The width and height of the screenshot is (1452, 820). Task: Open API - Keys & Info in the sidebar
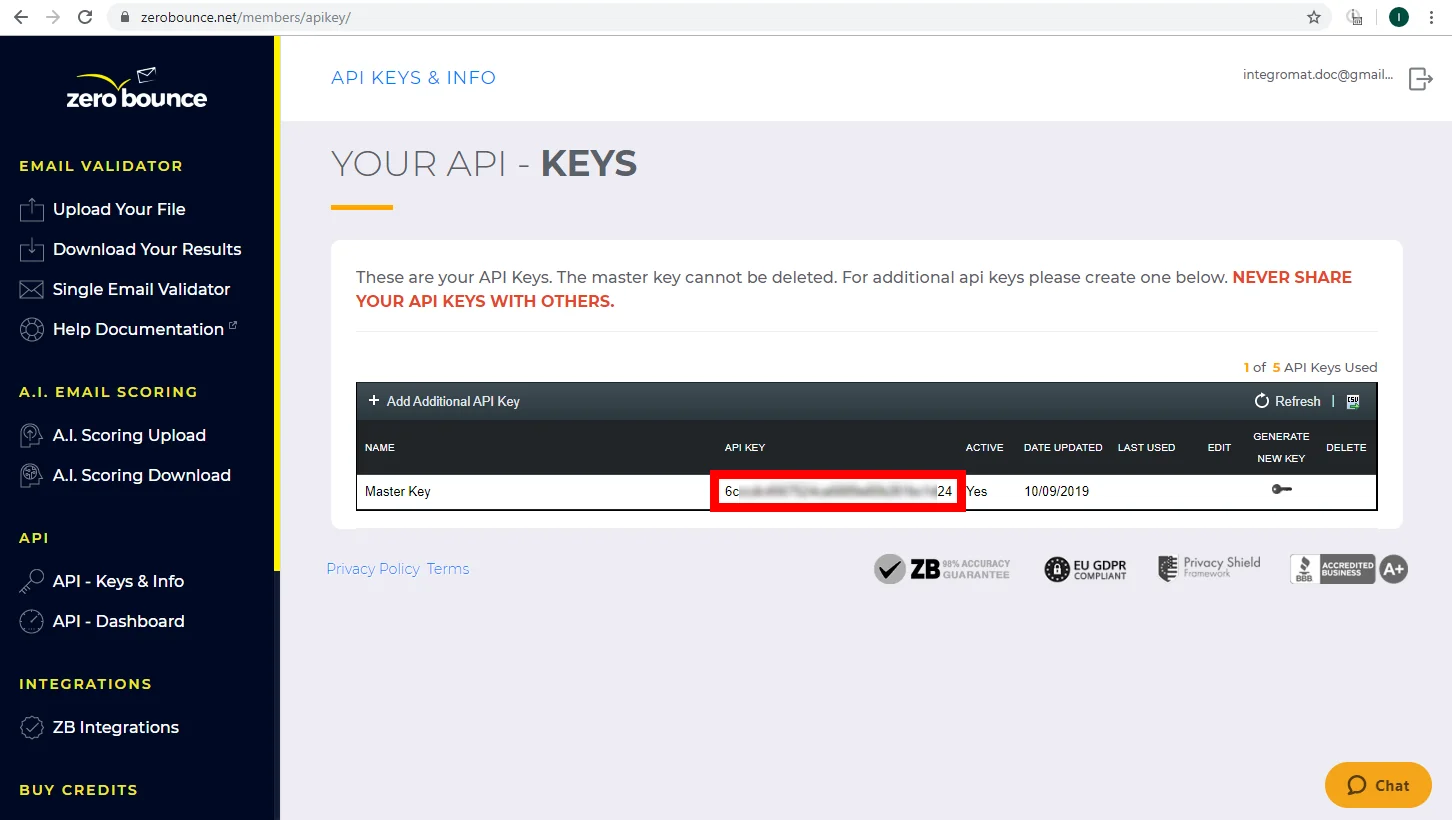[118, 581]
